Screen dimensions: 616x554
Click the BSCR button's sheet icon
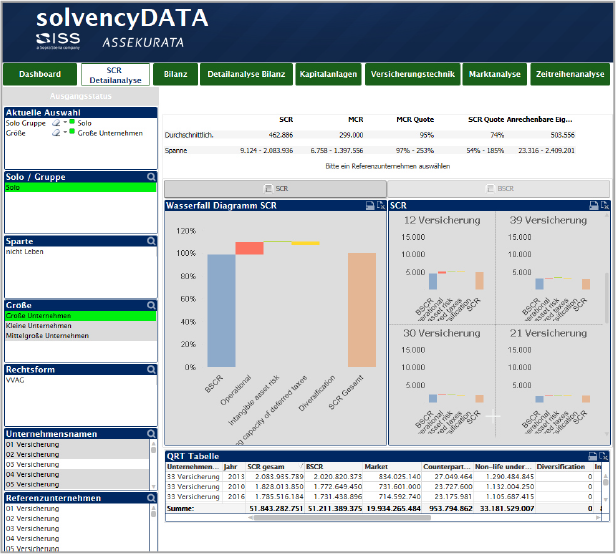pyautogui.click(x=490, y=189)
